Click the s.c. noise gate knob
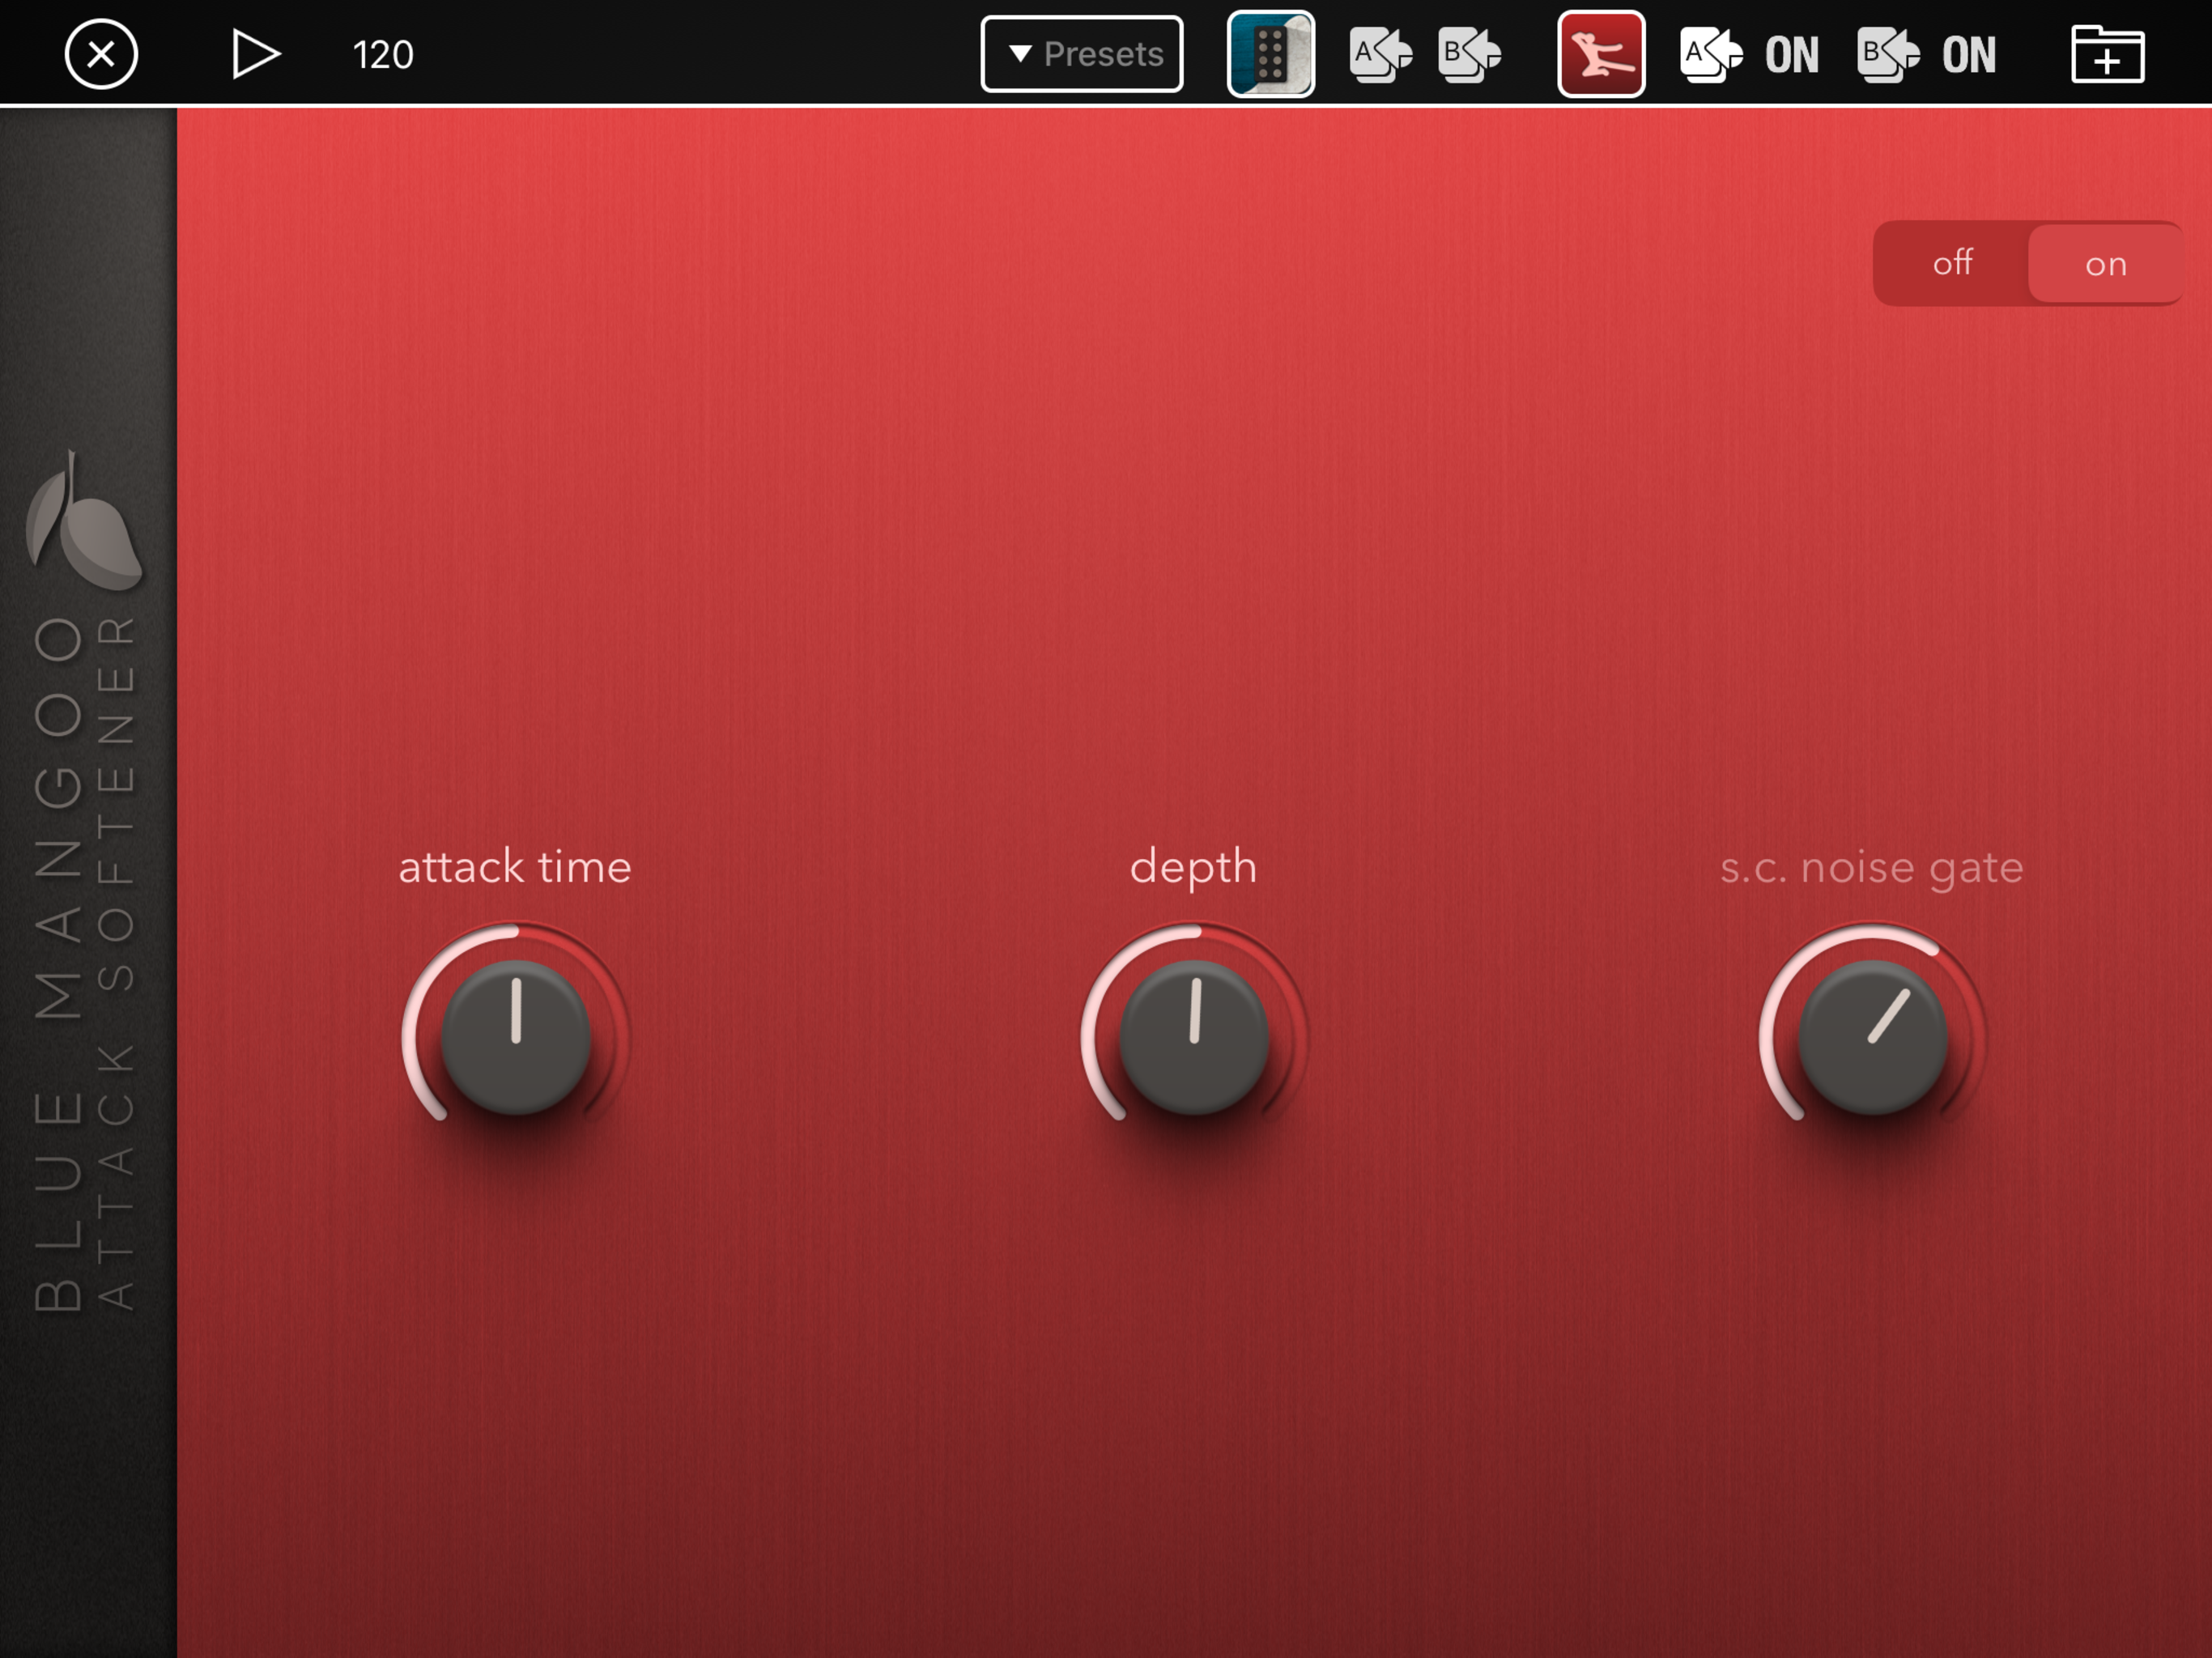Viewport: 2212px width, 1658px height. tap(1872, 1037)
